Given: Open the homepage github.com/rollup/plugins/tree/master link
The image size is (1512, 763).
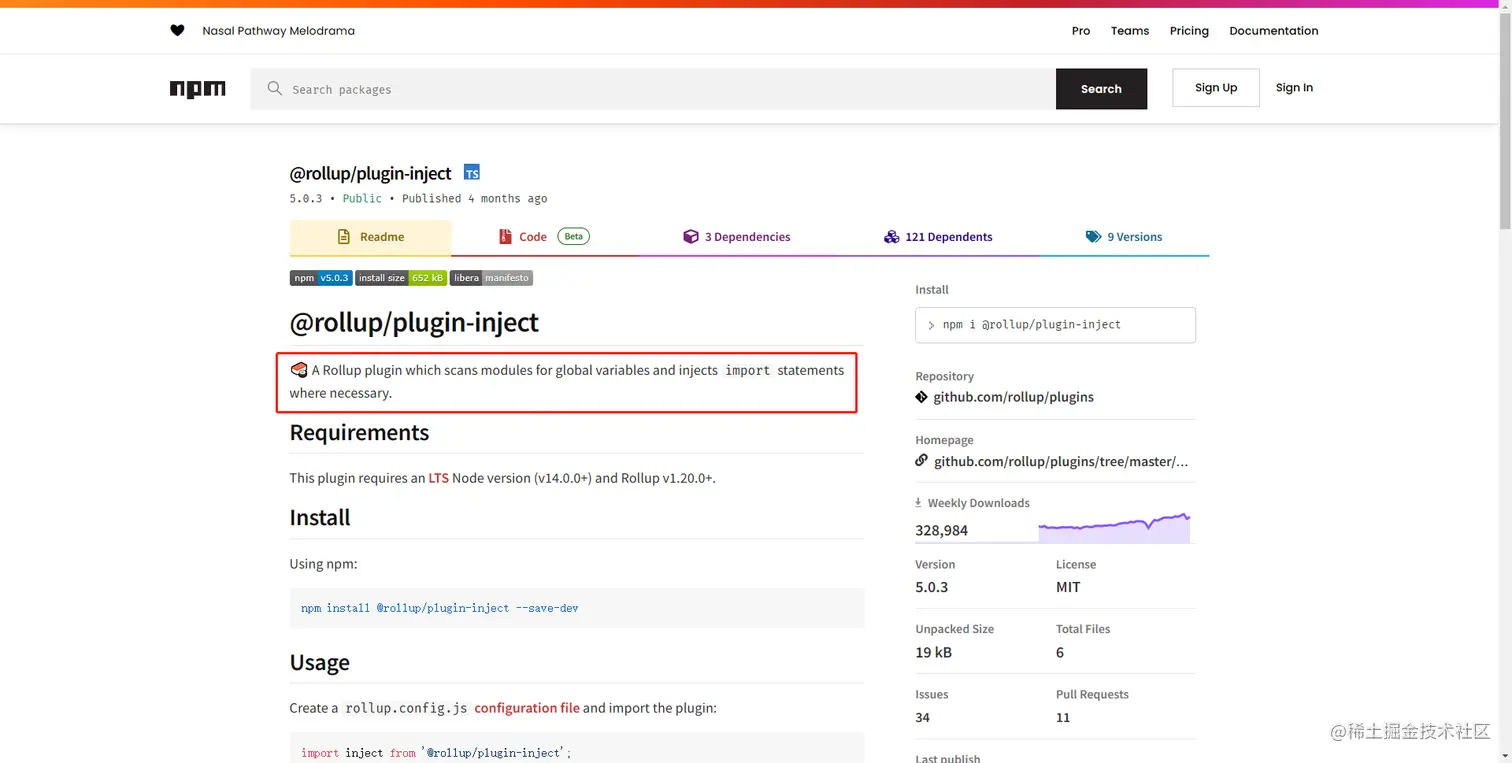Looking at the screenshot, I should [1061, 461].
